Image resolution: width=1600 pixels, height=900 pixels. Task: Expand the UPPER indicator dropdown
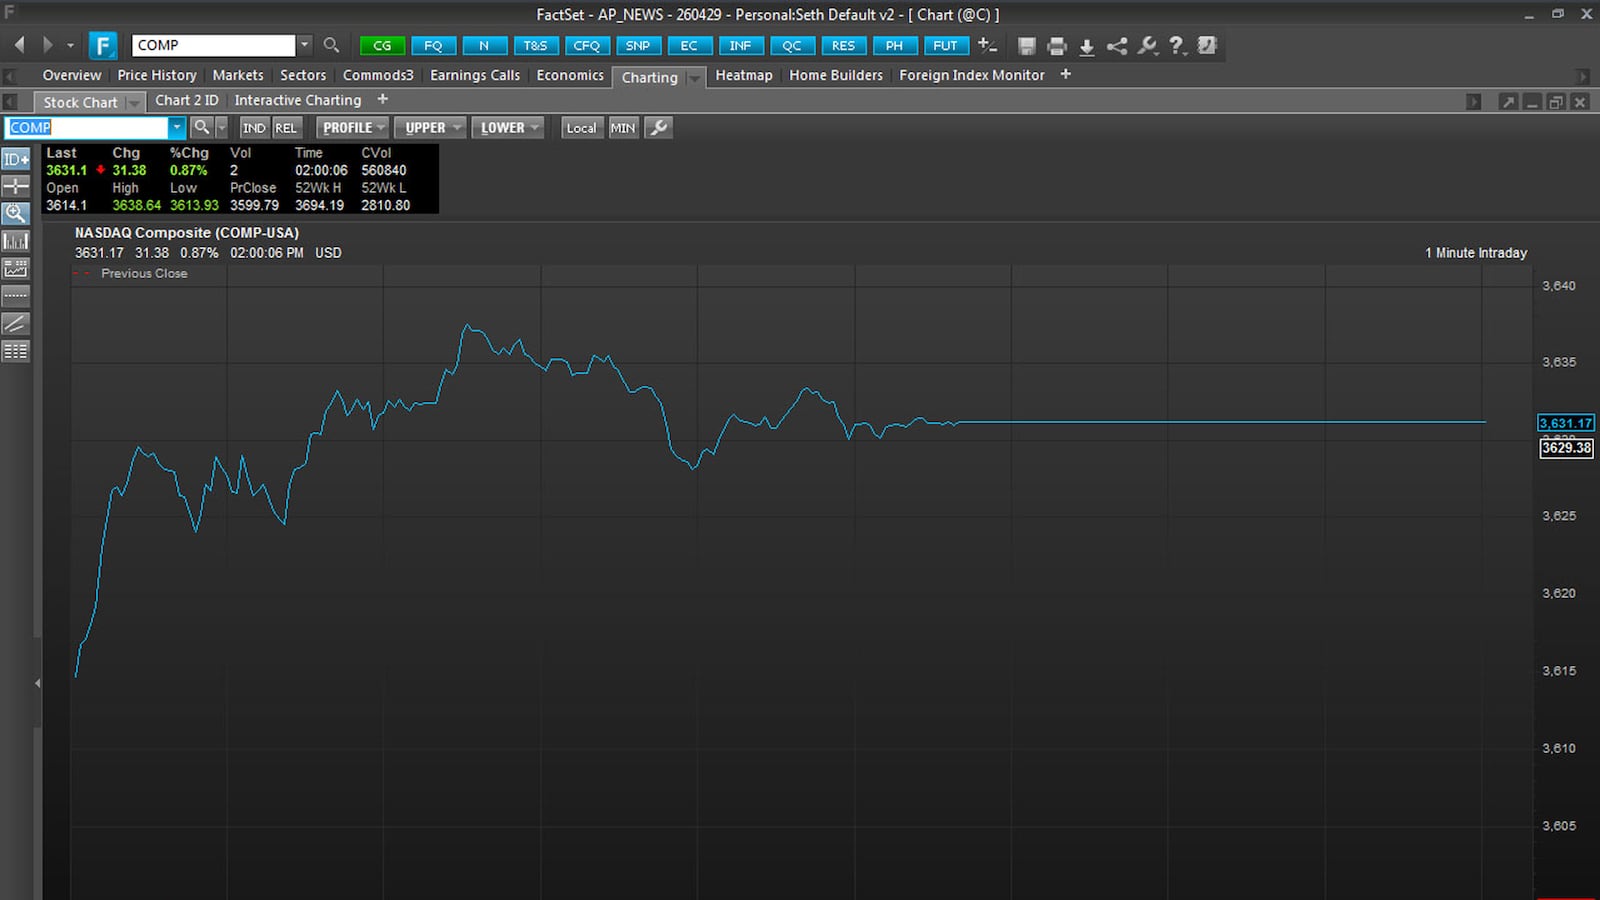[429, 127]
